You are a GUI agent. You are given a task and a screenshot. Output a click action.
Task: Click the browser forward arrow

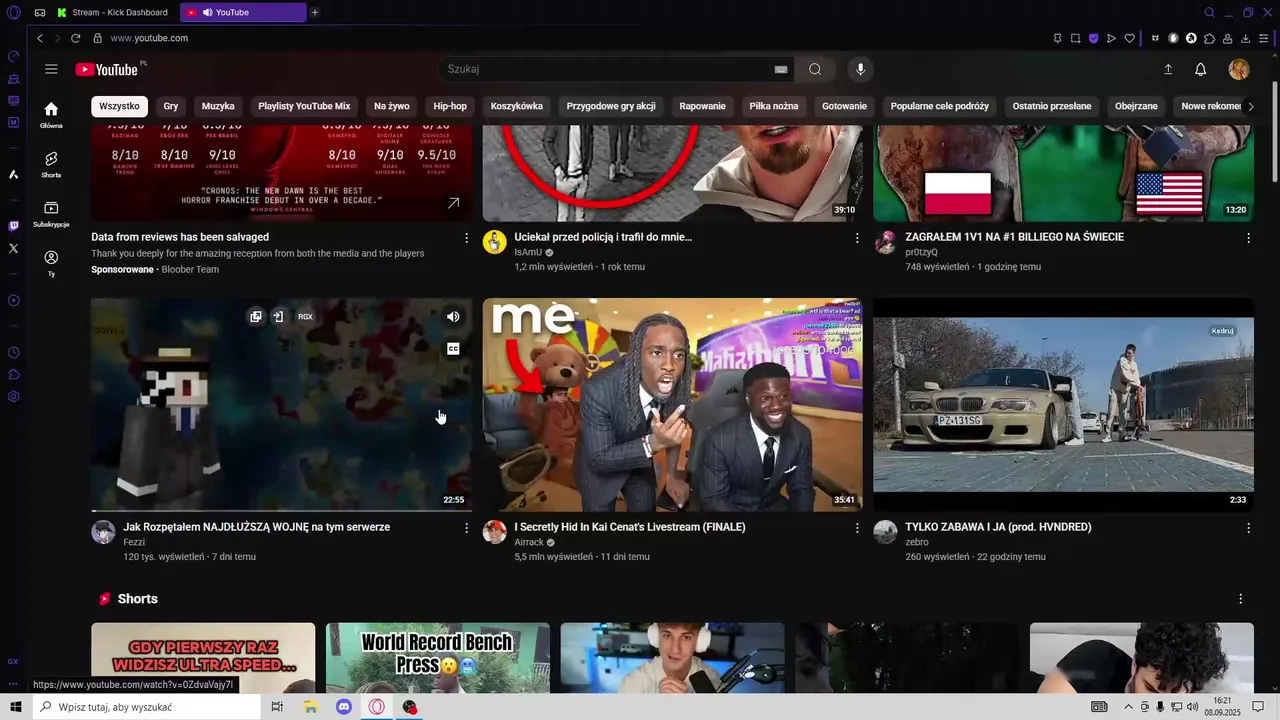57,38
